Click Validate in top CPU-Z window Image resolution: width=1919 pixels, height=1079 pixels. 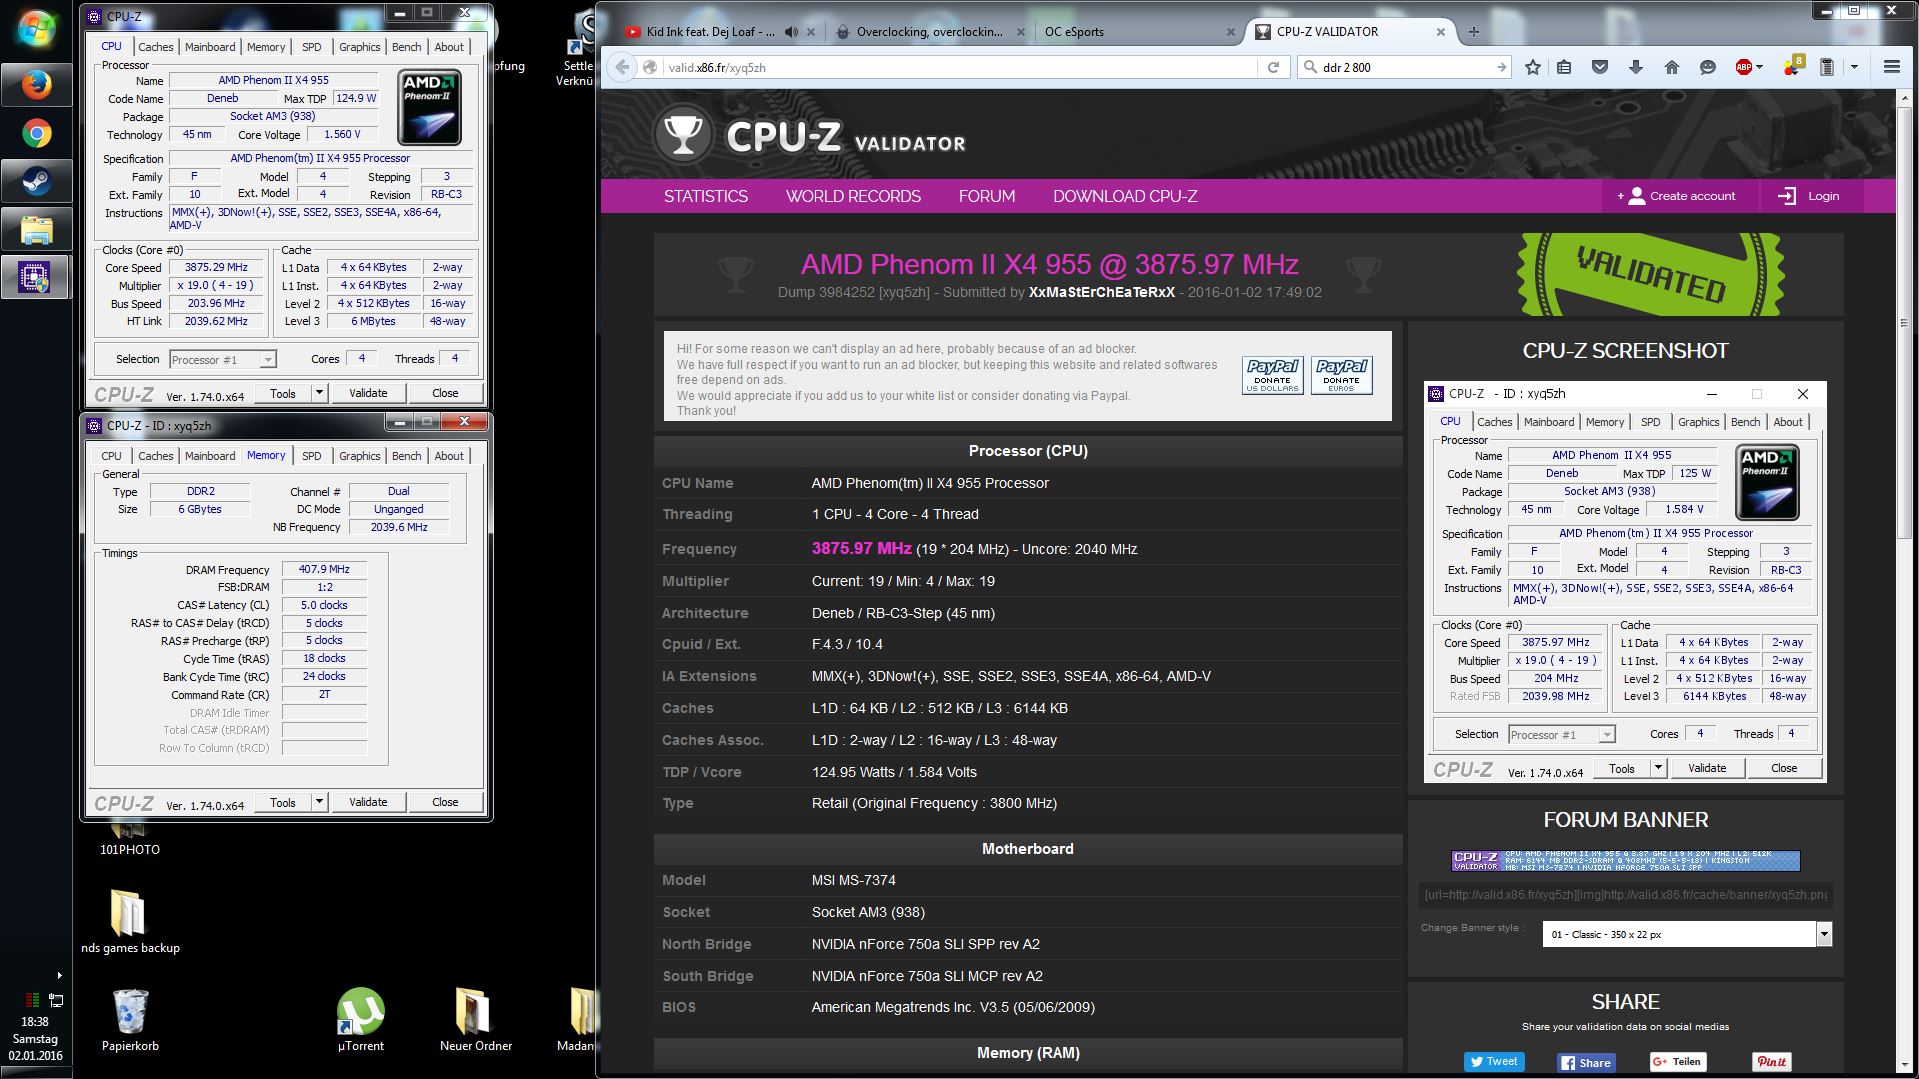[x=368, y=393]
